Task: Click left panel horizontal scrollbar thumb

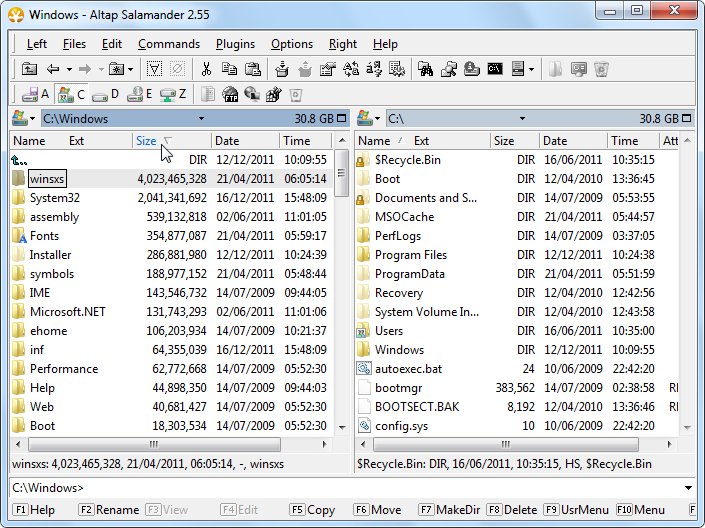Action: [154, 444]
